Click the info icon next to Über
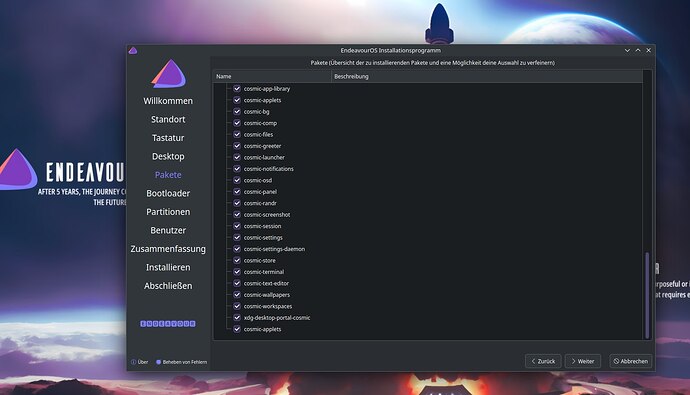This screenshot has width=690, height=395. [133, 362]
